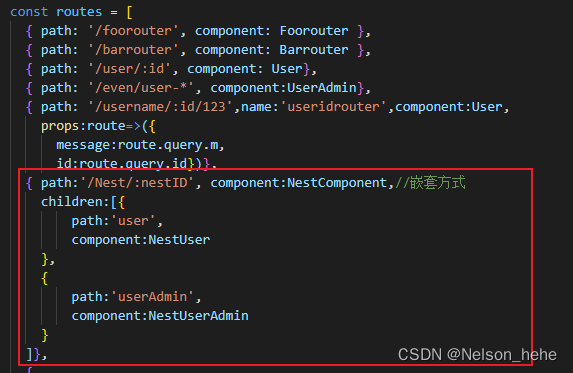573x373 pixels.
Task: Click the Barrouter component name
Action: (x=314, y=50)
